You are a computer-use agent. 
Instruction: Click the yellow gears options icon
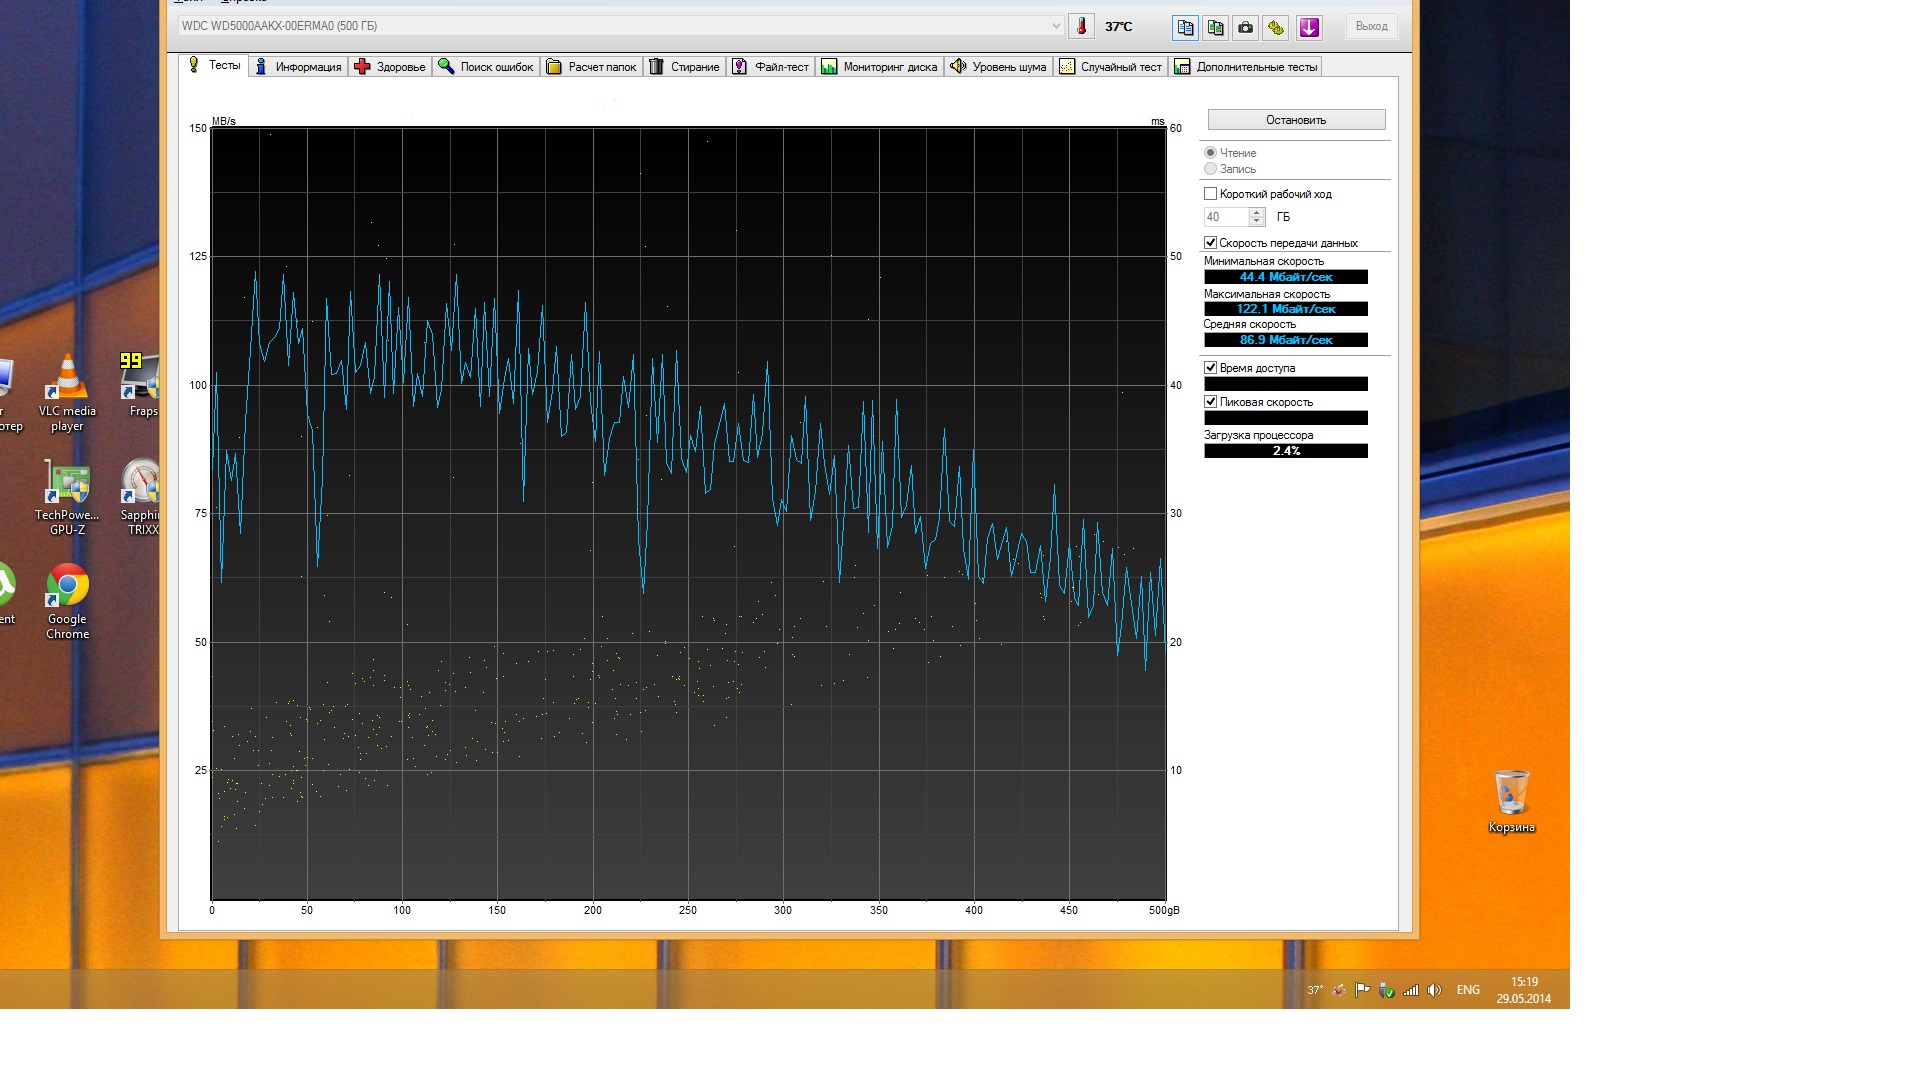click(x=1276, y=28)
